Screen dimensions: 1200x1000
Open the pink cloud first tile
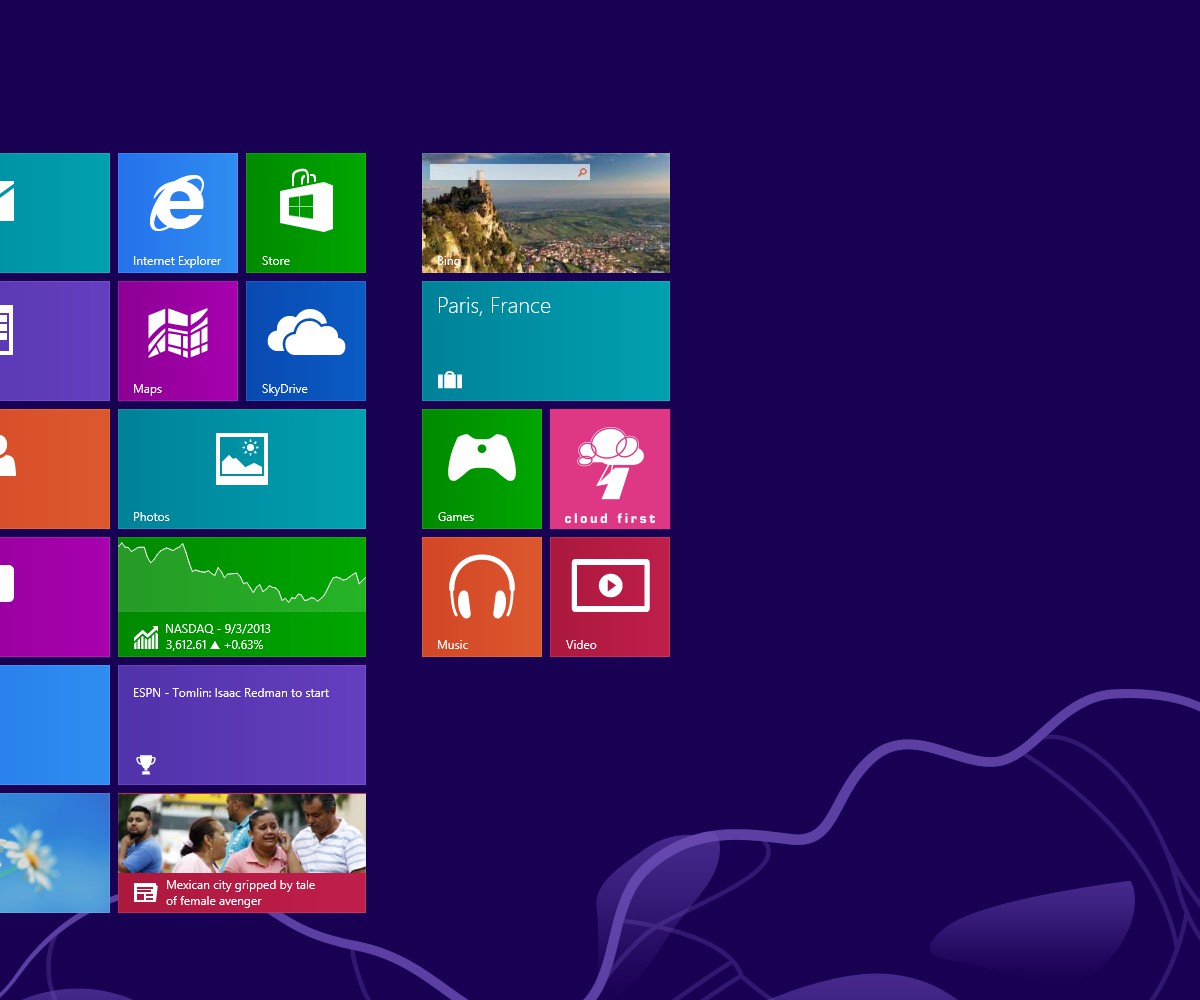(x=610, y=469)
